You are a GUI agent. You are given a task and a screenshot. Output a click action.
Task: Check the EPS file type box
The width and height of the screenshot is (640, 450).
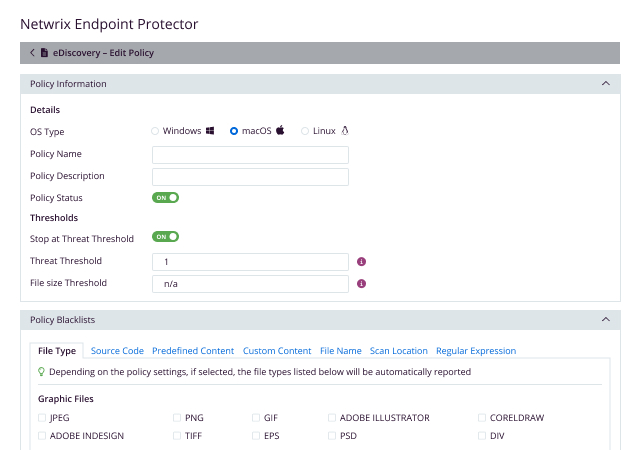click(256, 436)
